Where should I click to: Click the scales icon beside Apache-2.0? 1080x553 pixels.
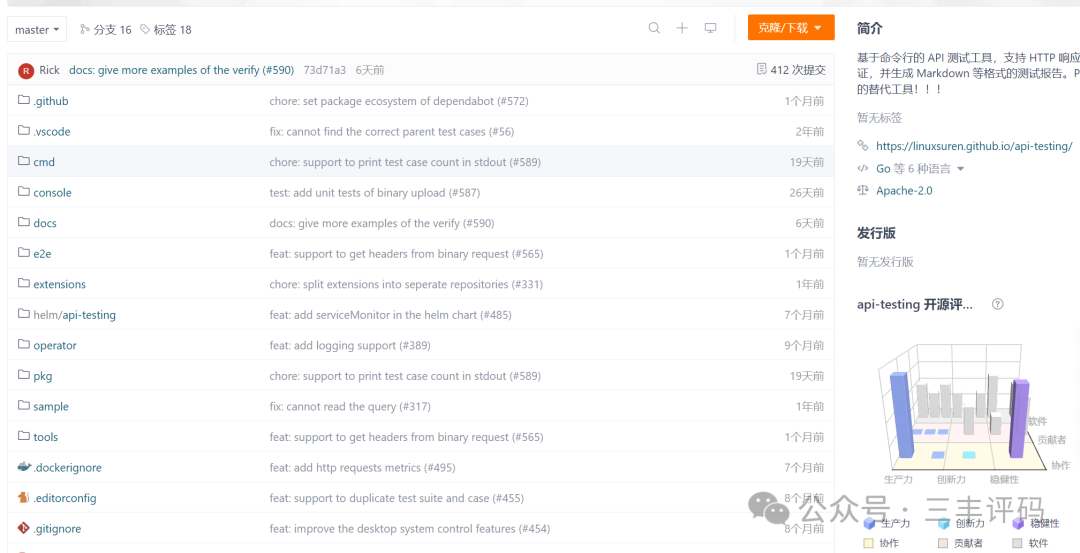pyautogui.click(x=863, y=190)
